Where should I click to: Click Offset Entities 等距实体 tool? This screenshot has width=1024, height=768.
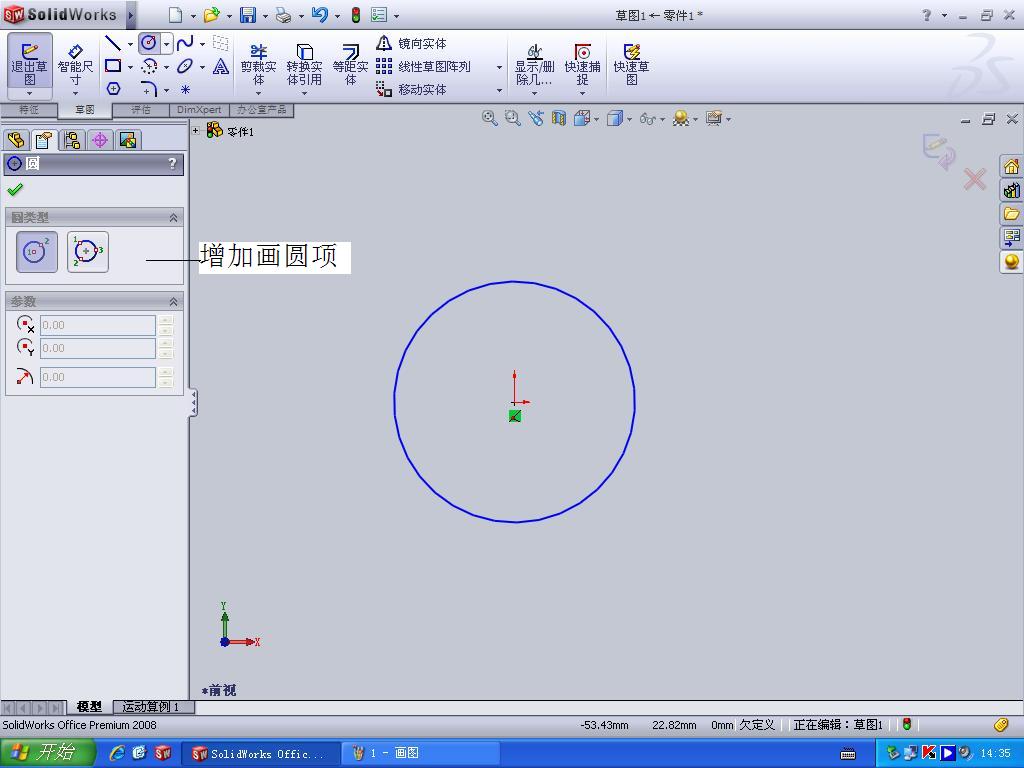tap(351, 65)
